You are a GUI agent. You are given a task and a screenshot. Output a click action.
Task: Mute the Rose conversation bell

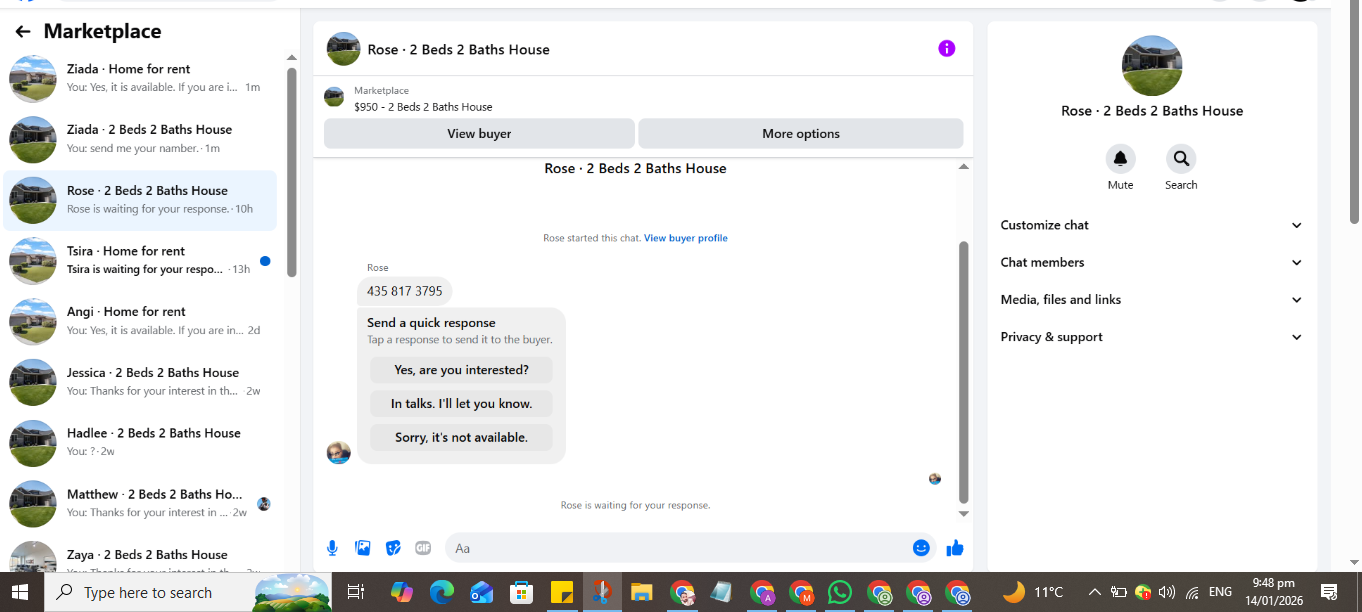[x=1121, y=159]
